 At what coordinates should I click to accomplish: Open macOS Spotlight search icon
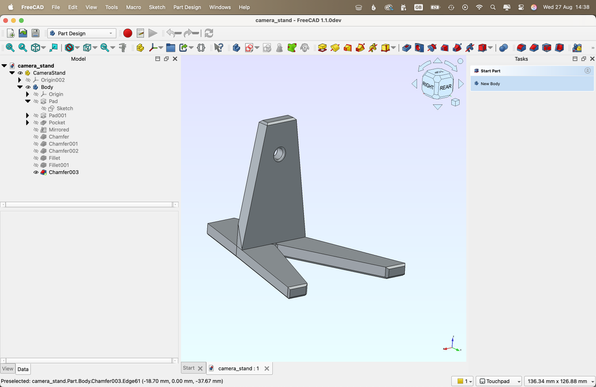point(493,7)
